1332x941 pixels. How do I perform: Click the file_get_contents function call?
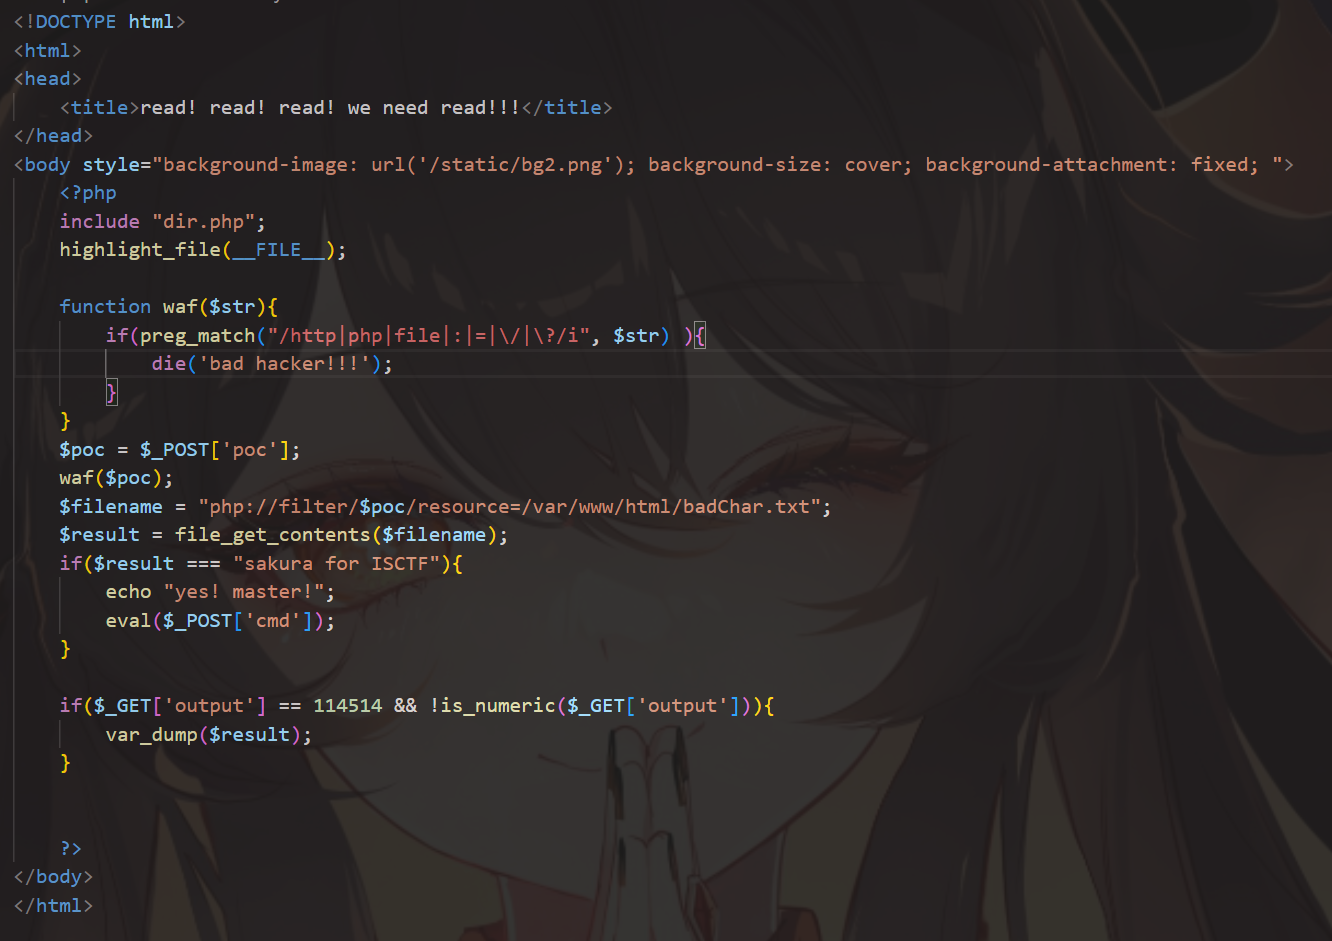[x=341, y=535]
